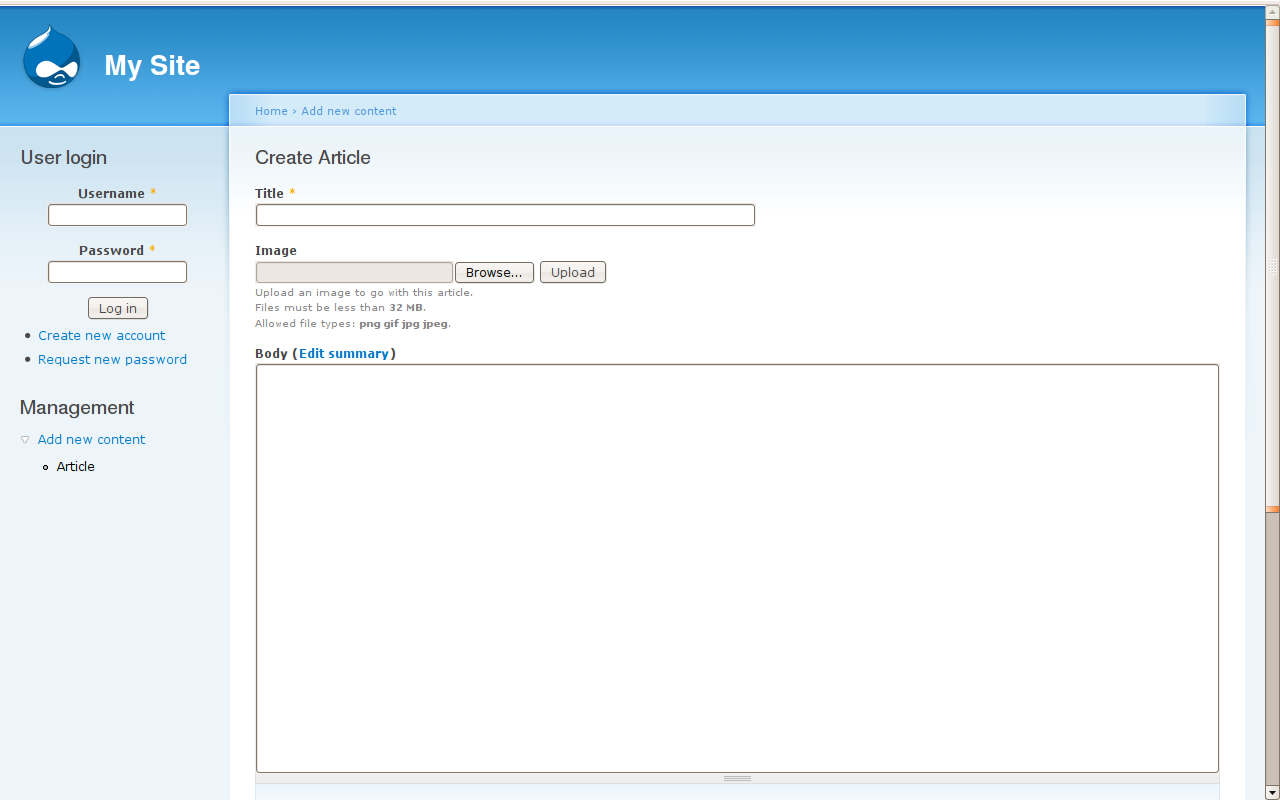Click the Request new password link
1280x800 pixels.
pos(112,359)
